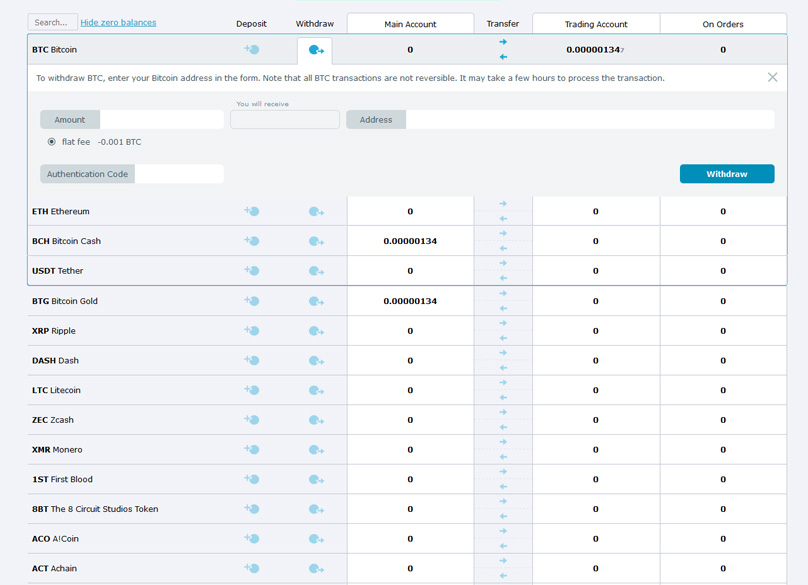Click the Address input field

(590, 120)
